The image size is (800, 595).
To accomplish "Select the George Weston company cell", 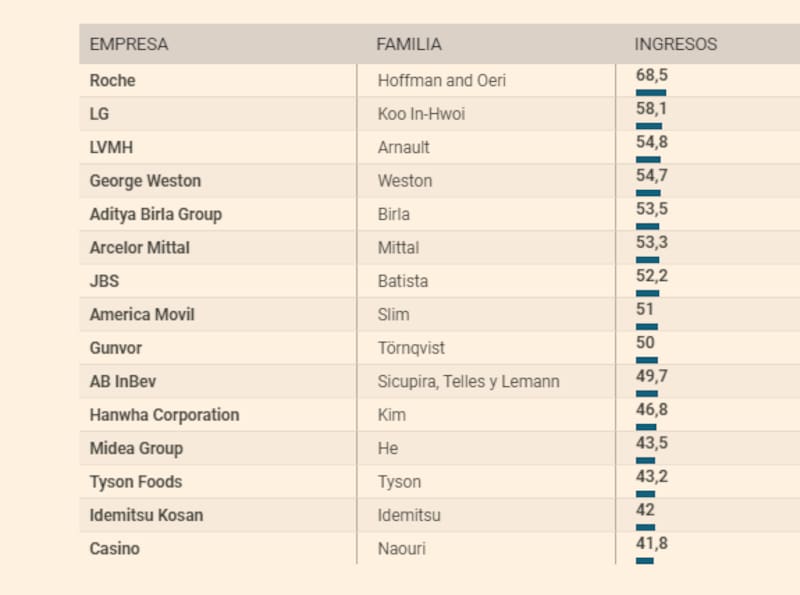I will 145,181.
